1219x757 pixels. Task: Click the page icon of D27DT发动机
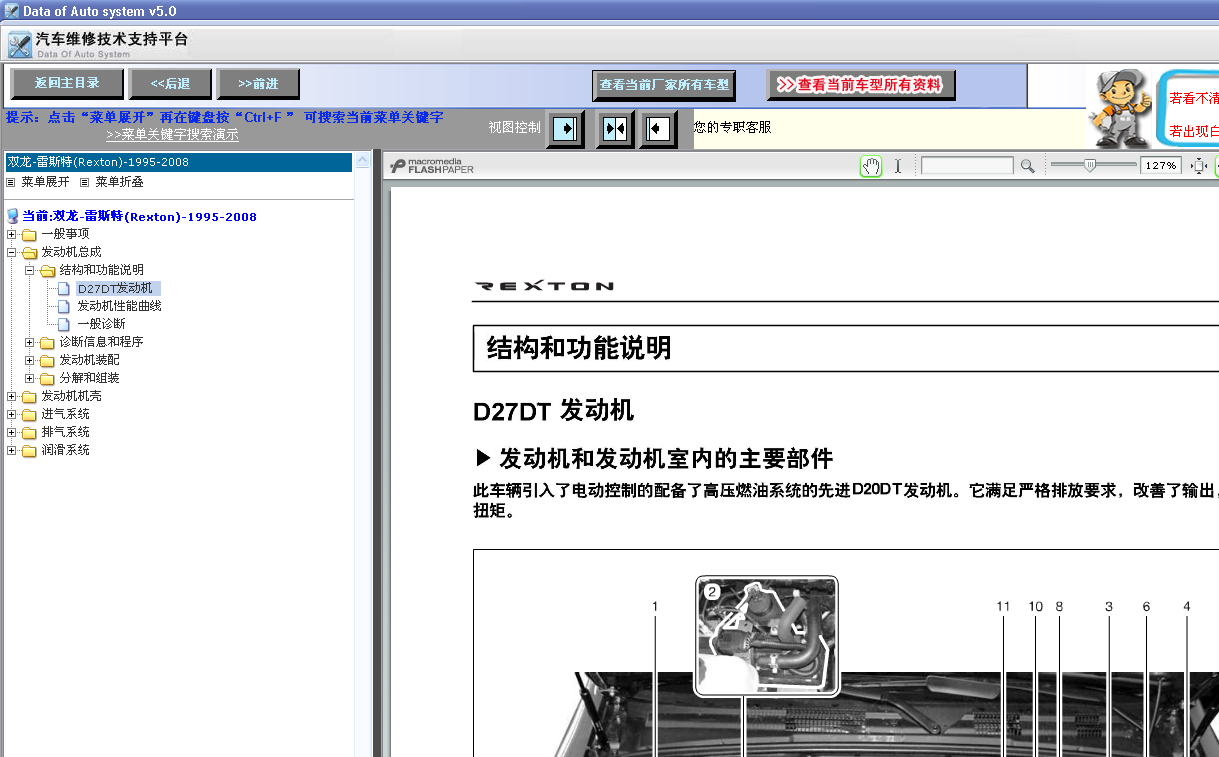point(65,288)
